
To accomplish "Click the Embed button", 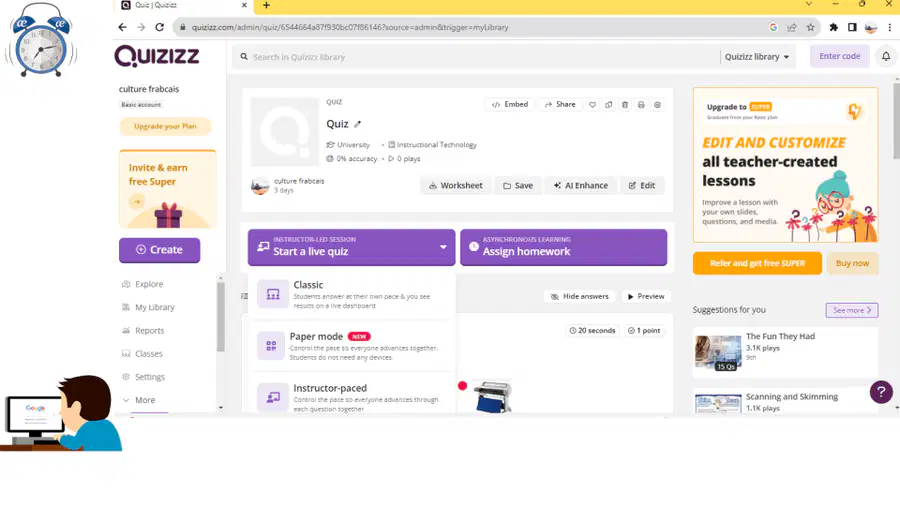I will [510, 104].
